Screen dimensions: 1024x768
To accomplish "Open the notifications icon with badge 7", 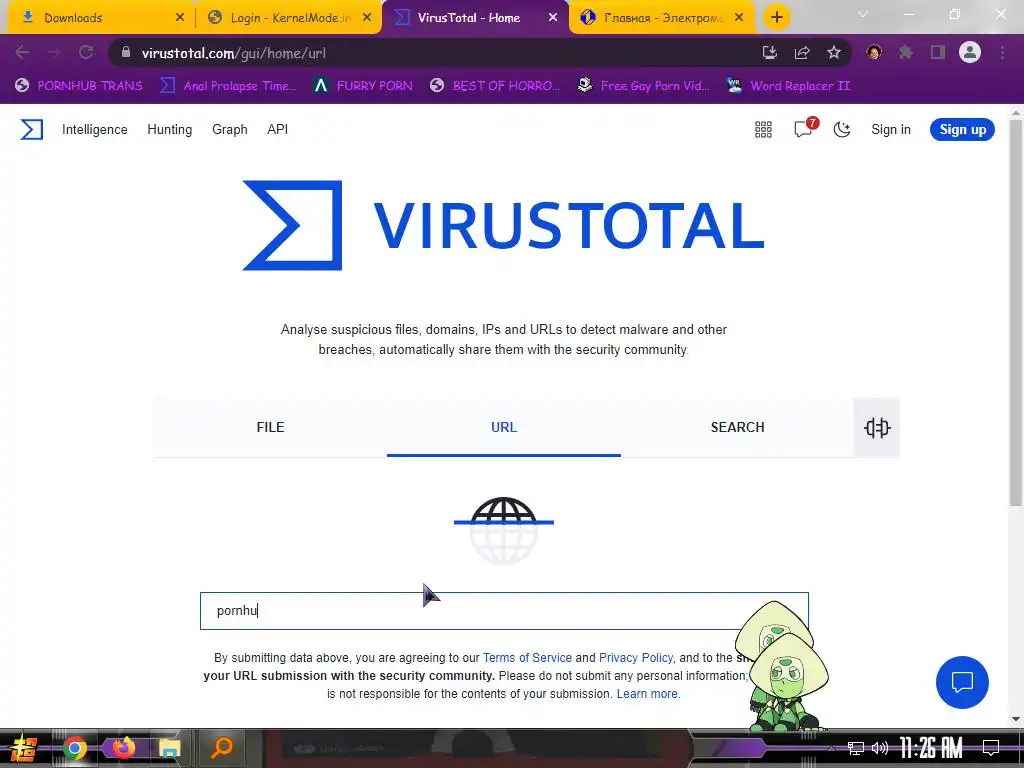I will [x=805, y=128].
